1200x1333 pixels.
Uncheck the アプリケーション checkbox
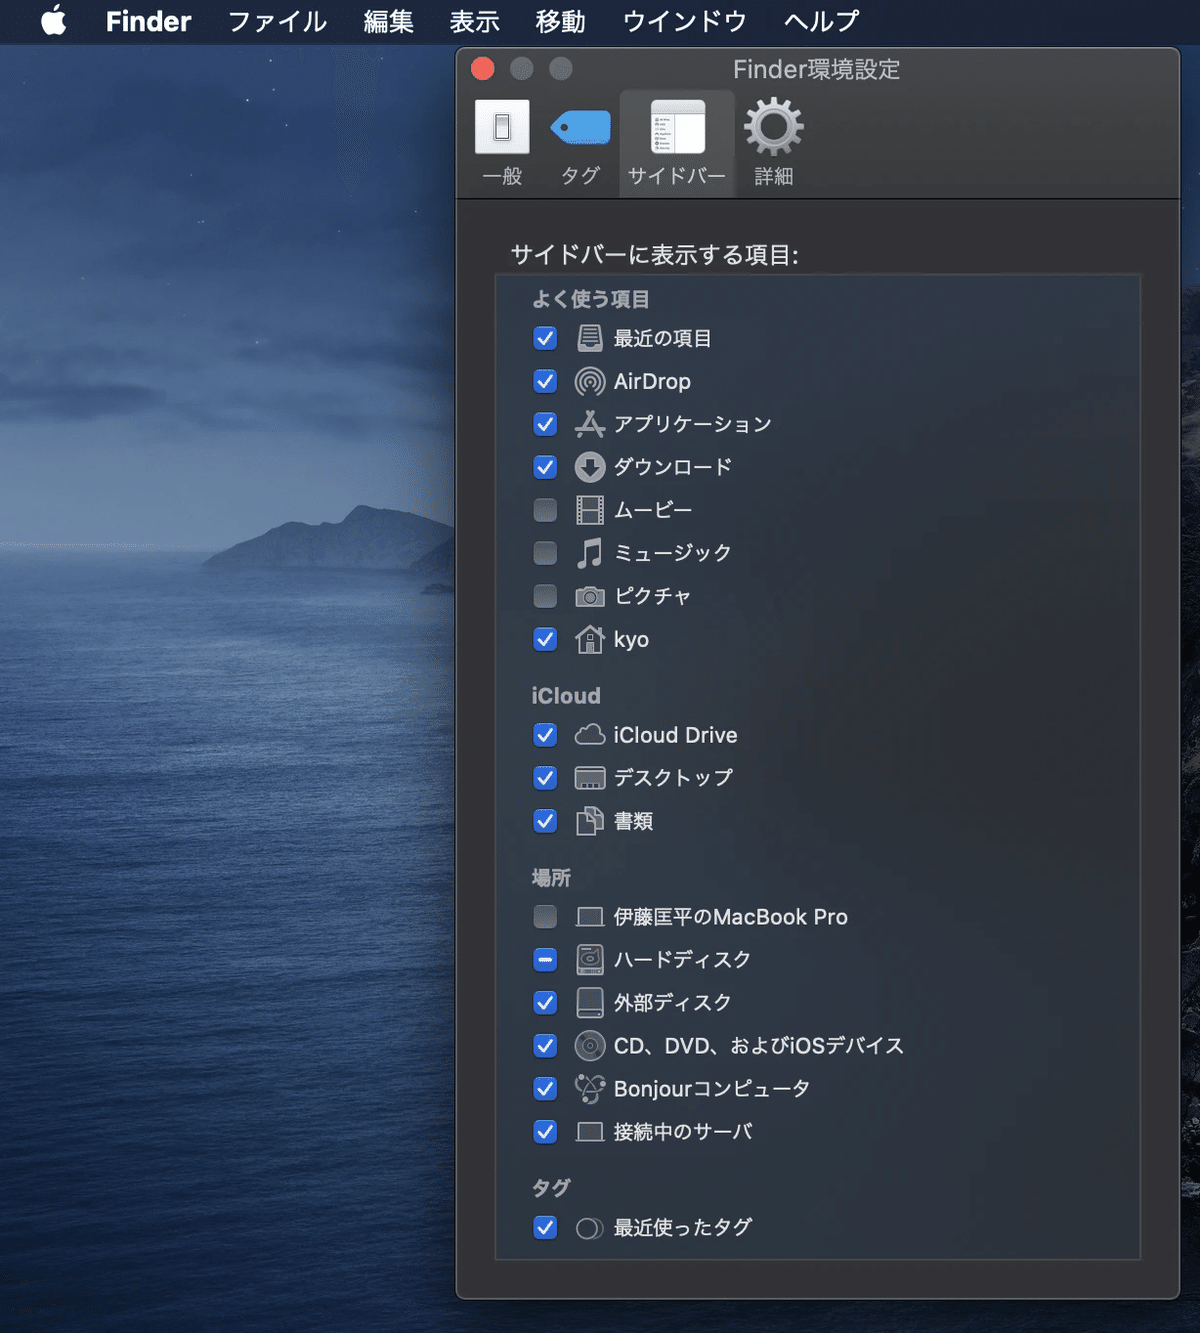[545, 424]
